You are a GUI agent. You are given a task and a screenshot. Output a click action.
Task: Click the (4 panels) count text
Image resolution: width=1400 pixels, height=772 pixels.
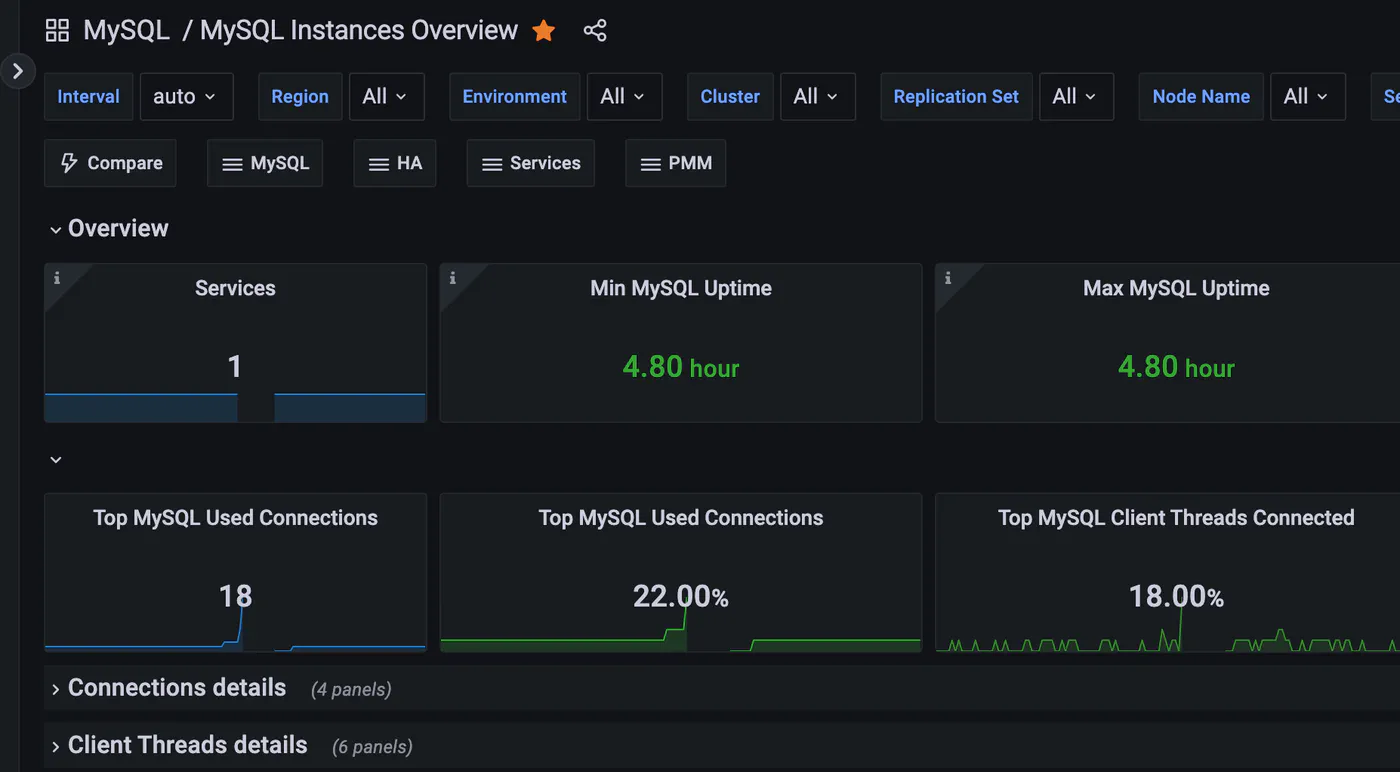pos(351,689)
